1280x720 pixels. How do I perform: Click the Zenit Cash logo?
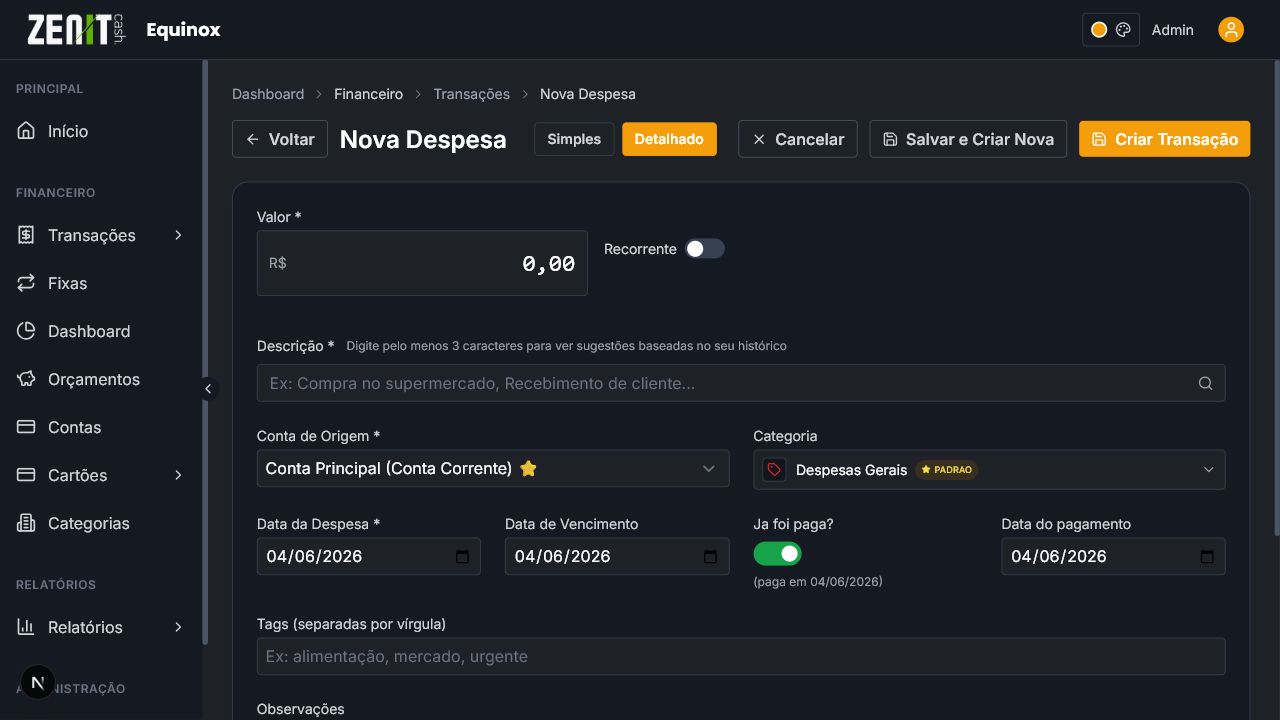pyautogui.click(x=77, y=29)
